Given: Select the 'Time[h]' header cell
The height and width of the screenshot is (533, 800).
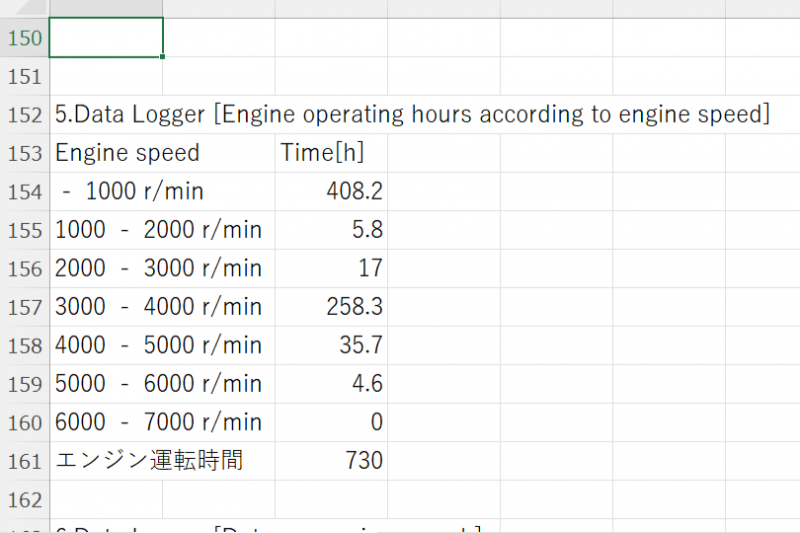Looking at the screenshot, I should 320,153.
